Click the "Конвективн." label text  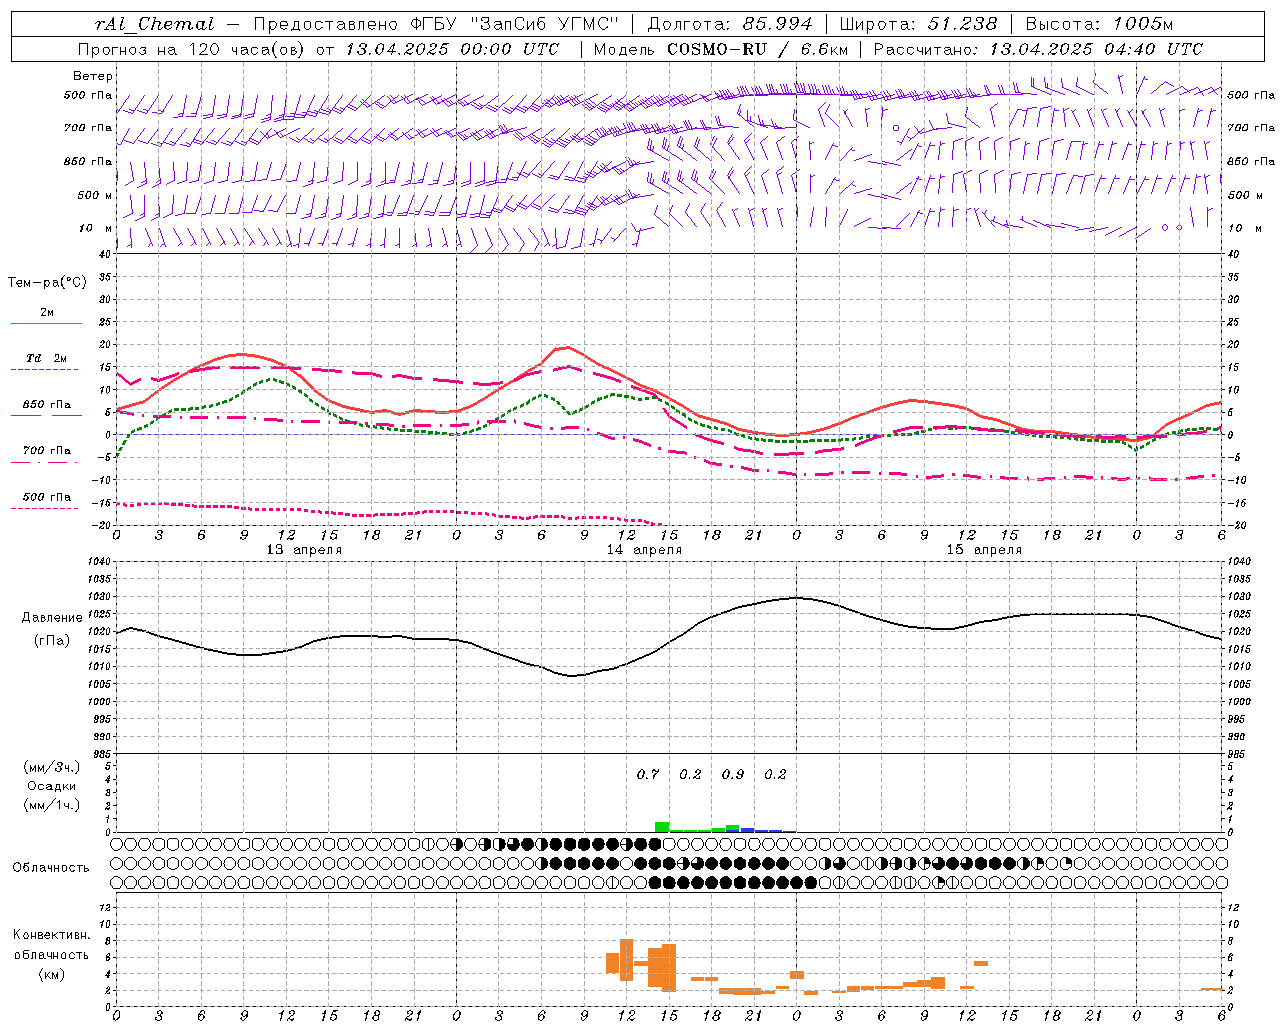tap(52, 934)
